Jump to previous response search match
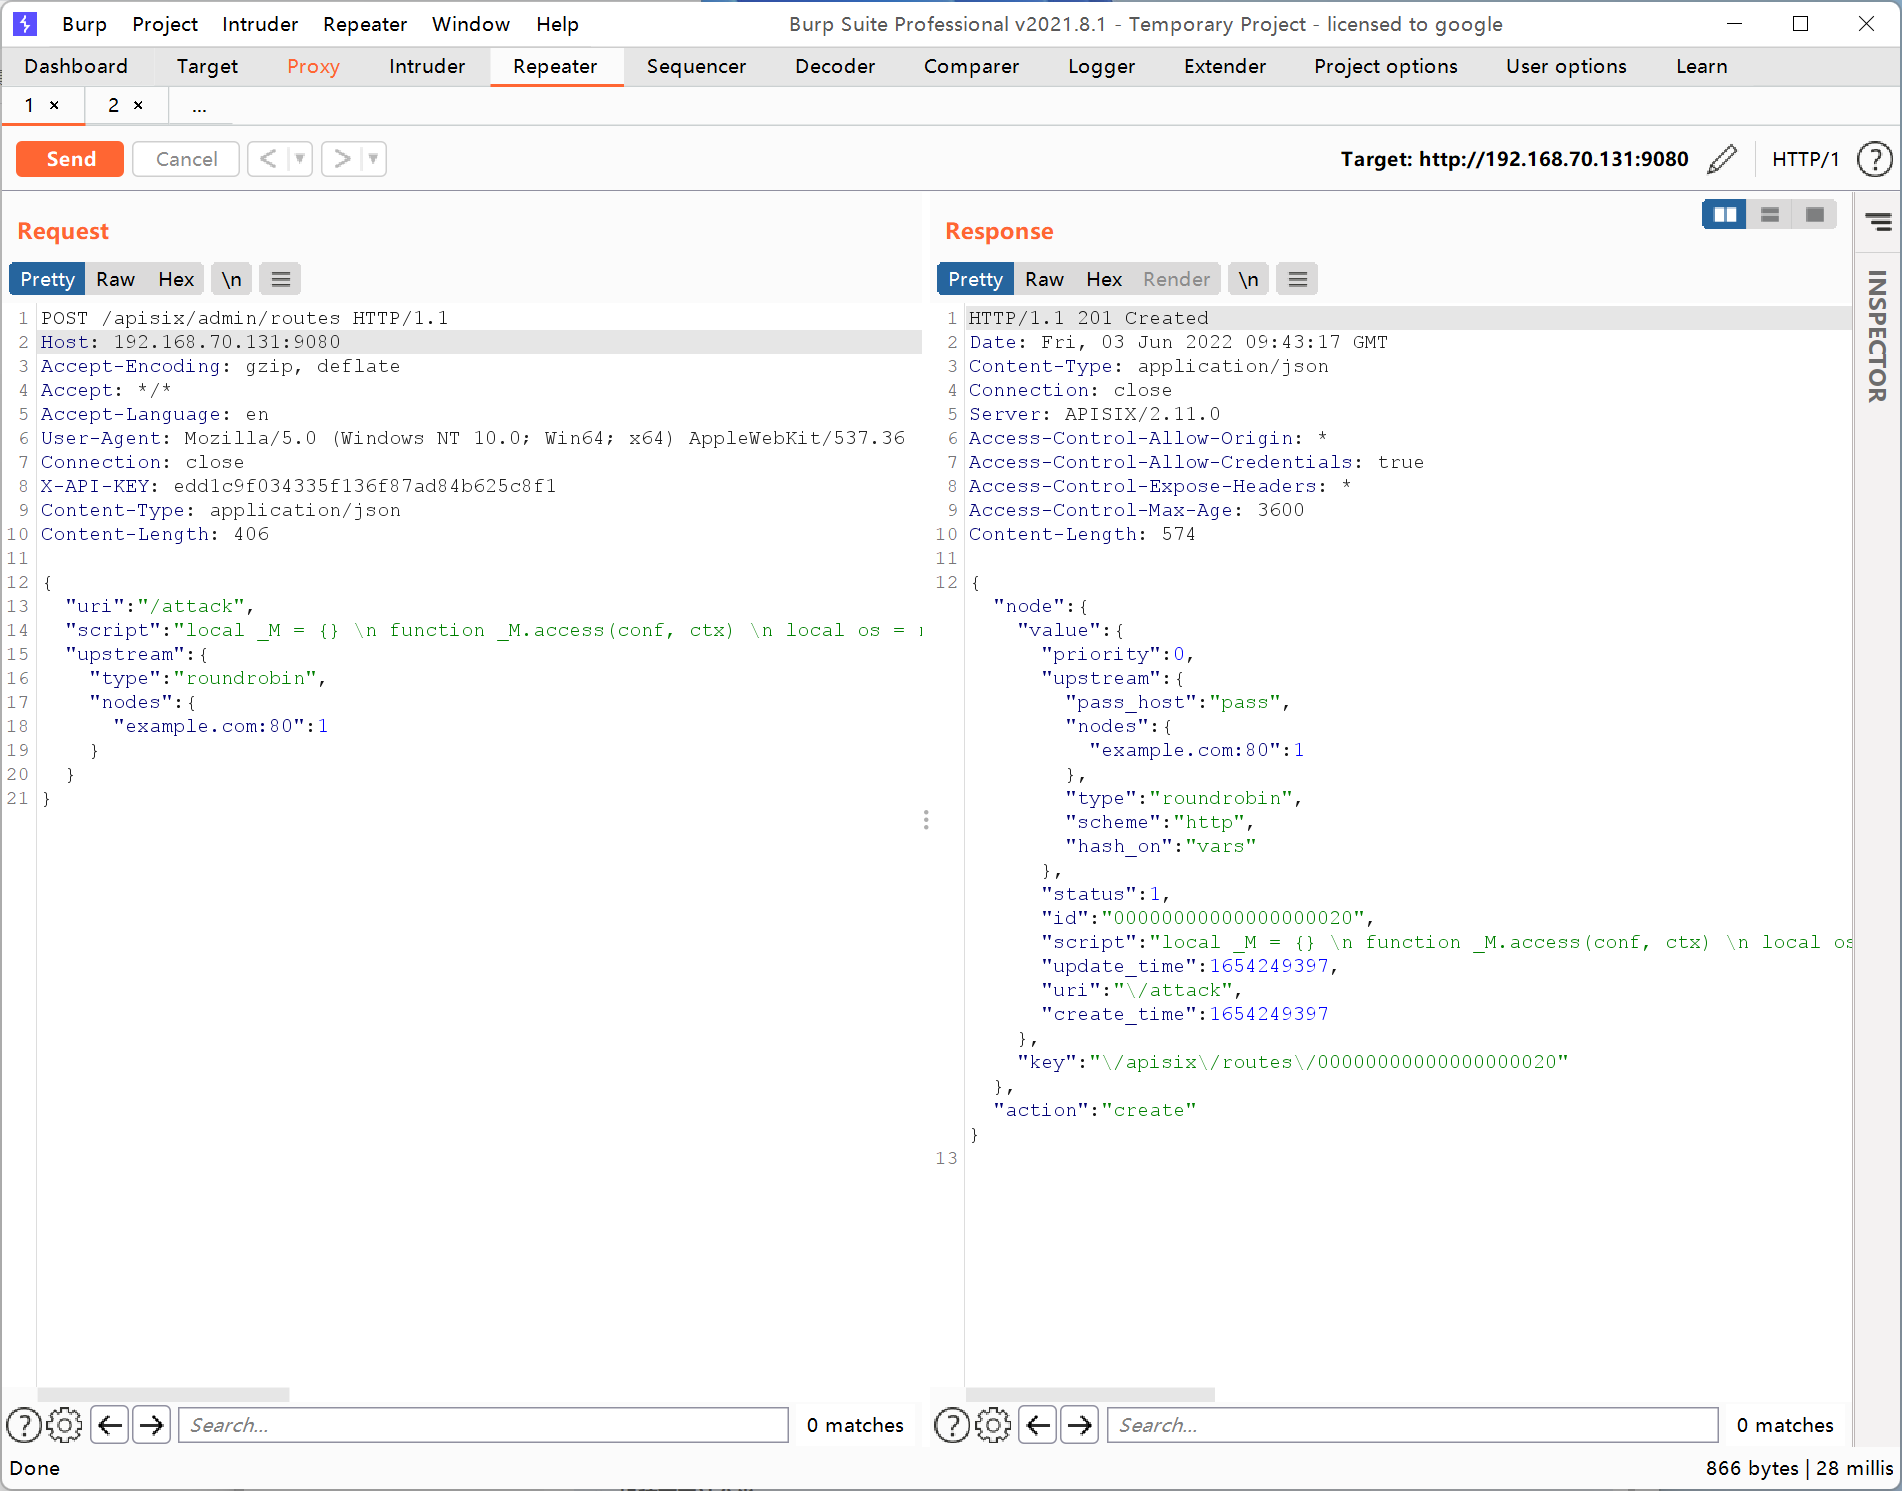Screen dimensions: 1902x1491 point(1038,1425)
